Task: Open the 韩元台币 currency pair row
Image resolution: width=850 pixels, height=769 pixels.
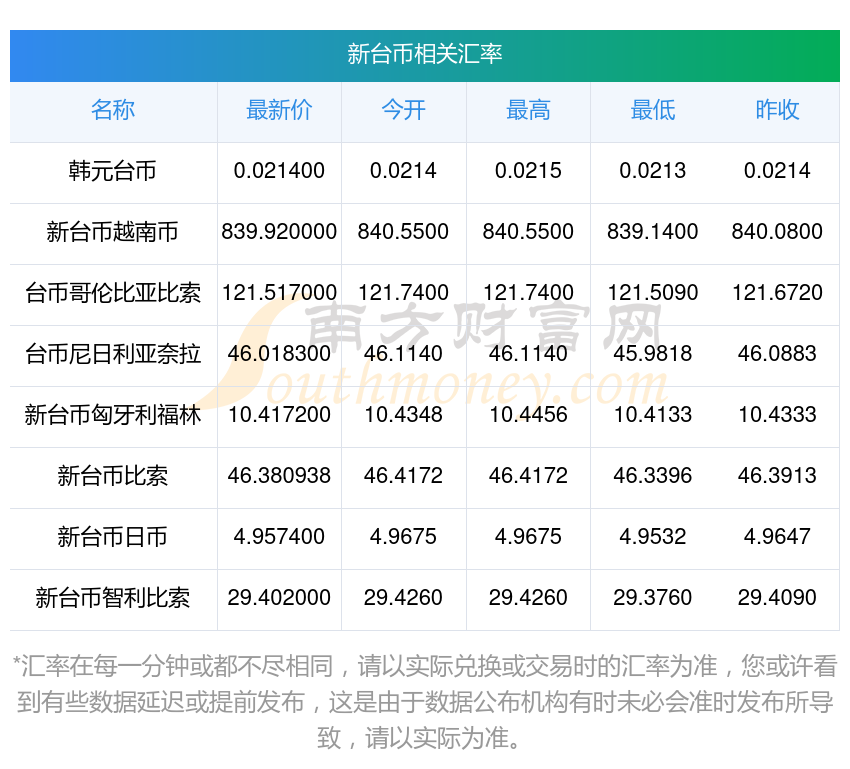Action: click(113, 171)
